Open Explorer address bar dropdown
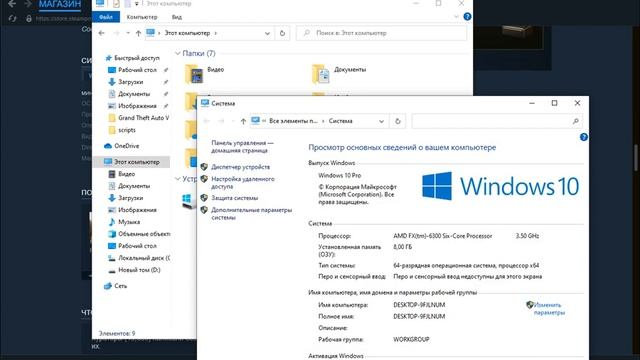 (267, 33)
